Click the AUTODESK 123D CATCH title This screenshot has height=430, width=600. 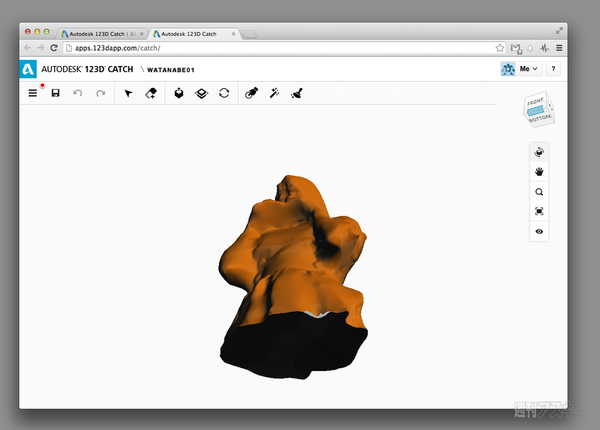[x=87, y=69]
